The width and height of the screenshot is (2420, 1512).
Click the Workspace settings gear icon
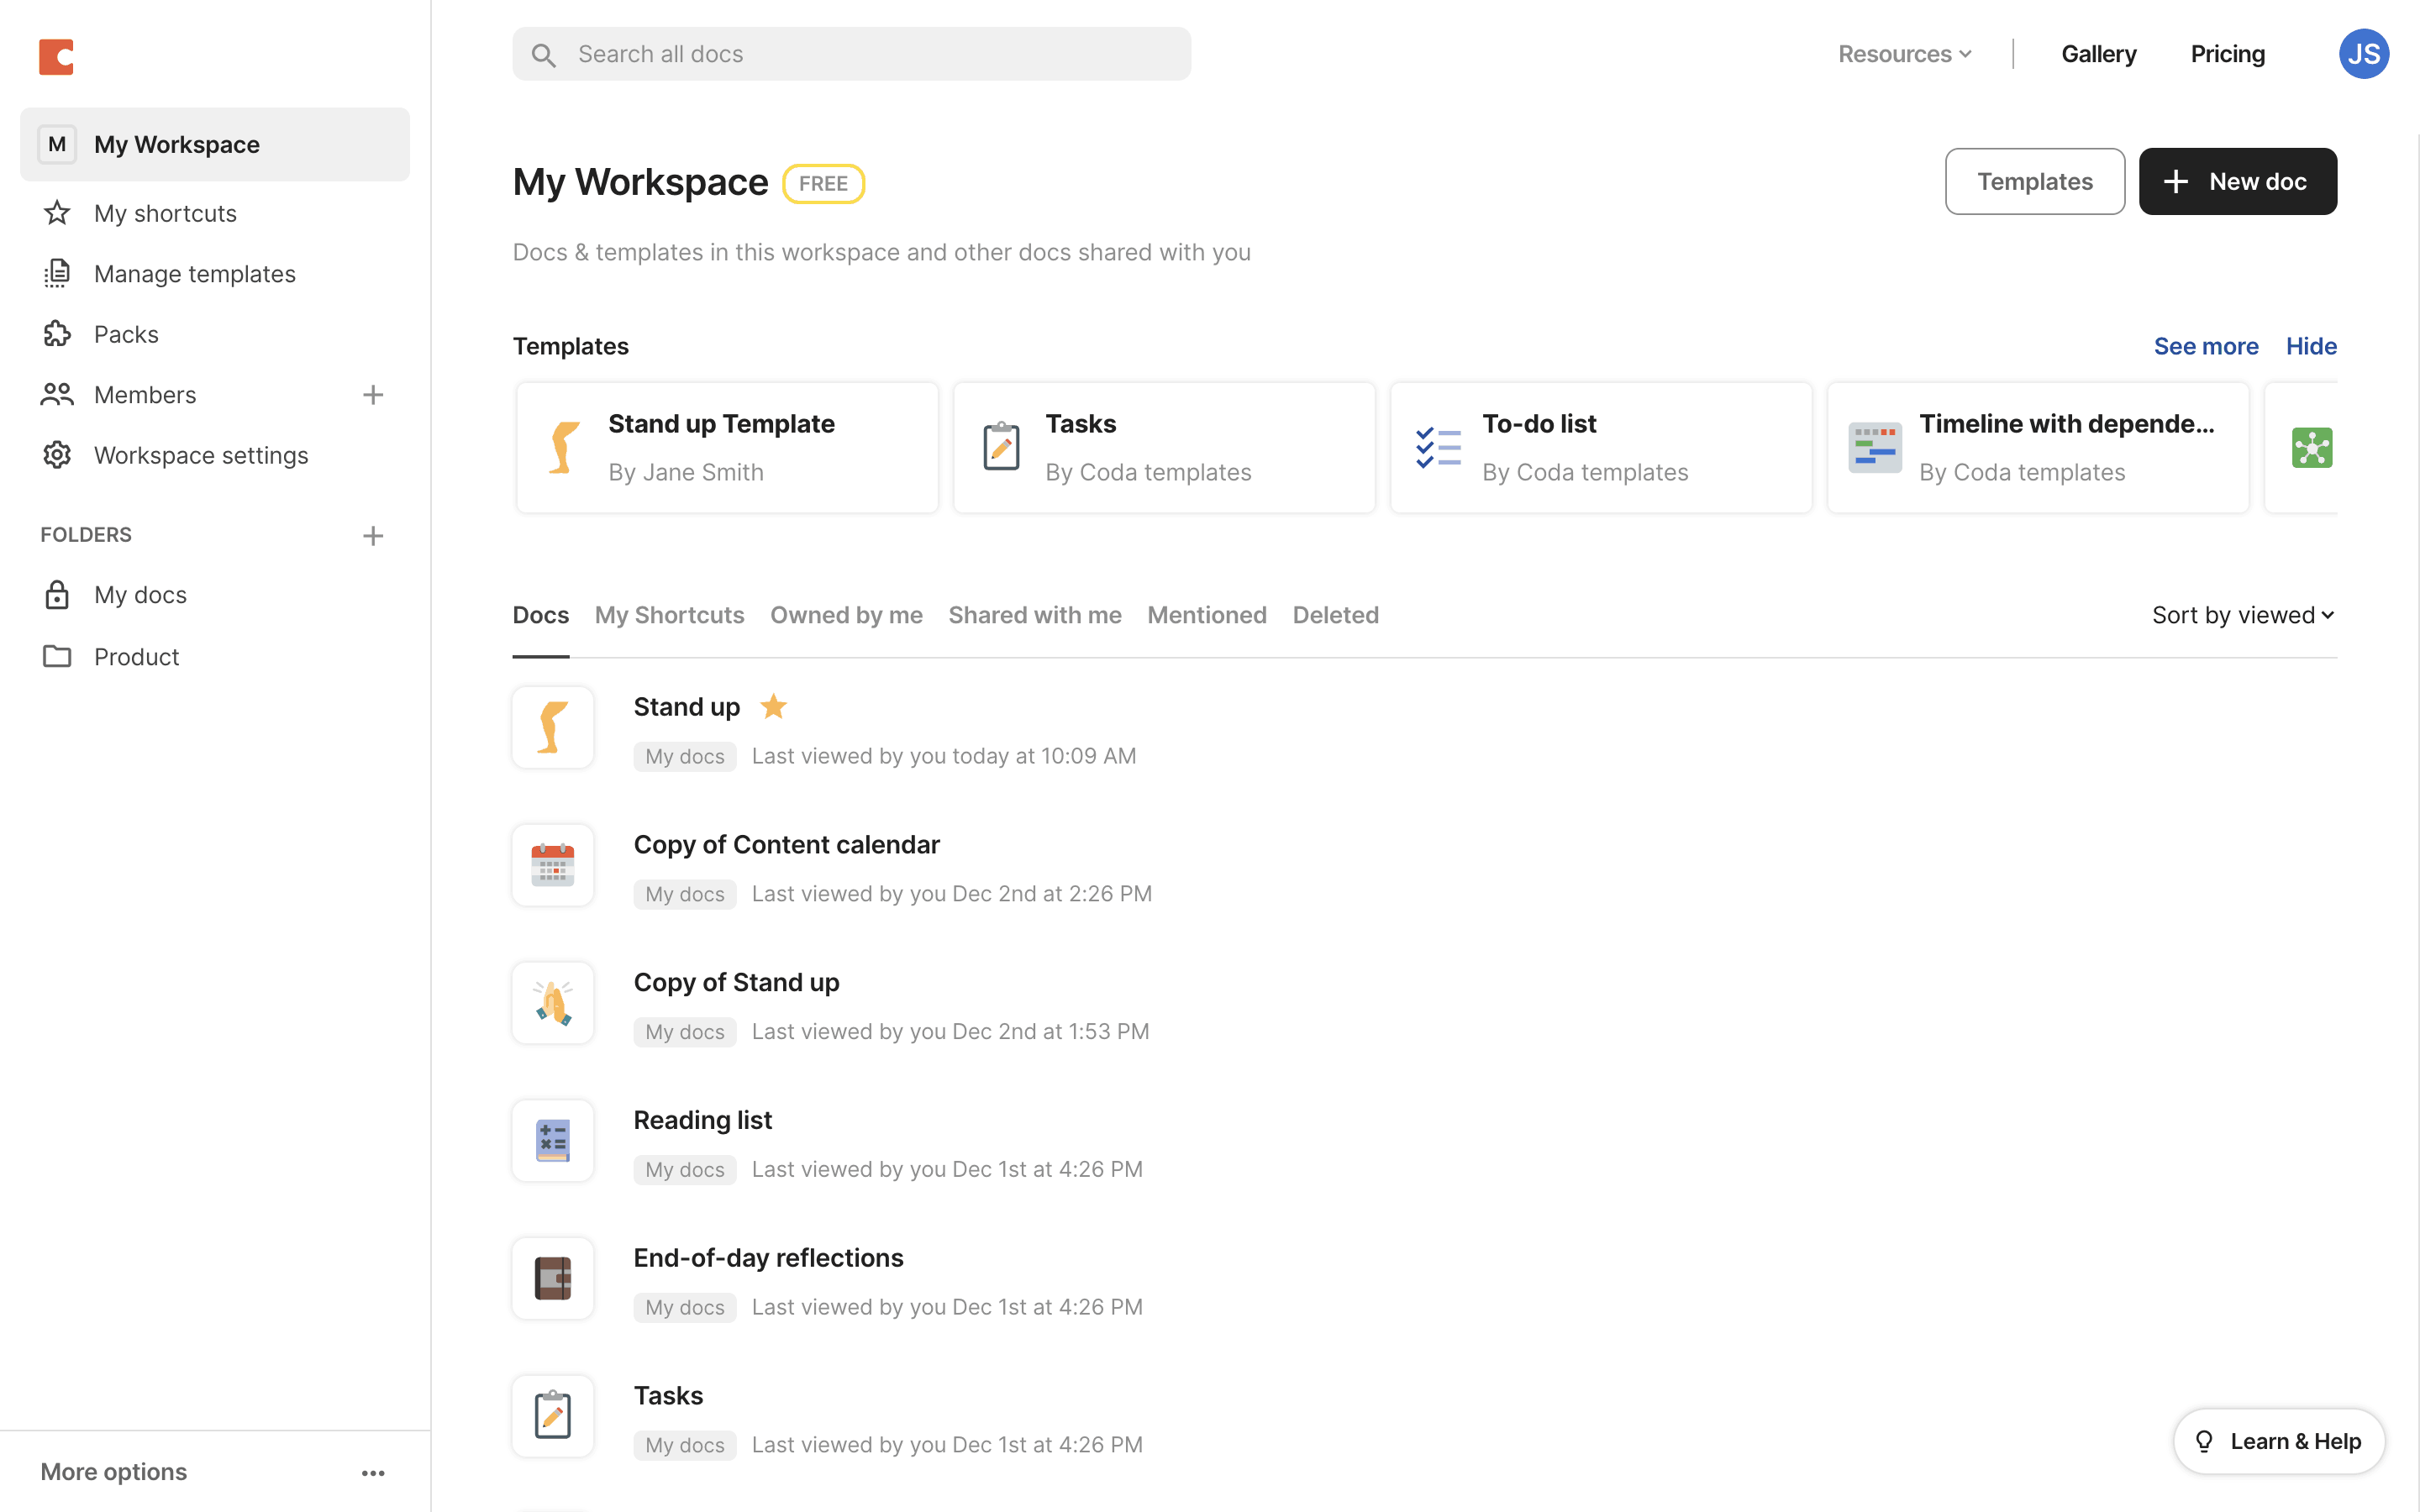point(57,455)
